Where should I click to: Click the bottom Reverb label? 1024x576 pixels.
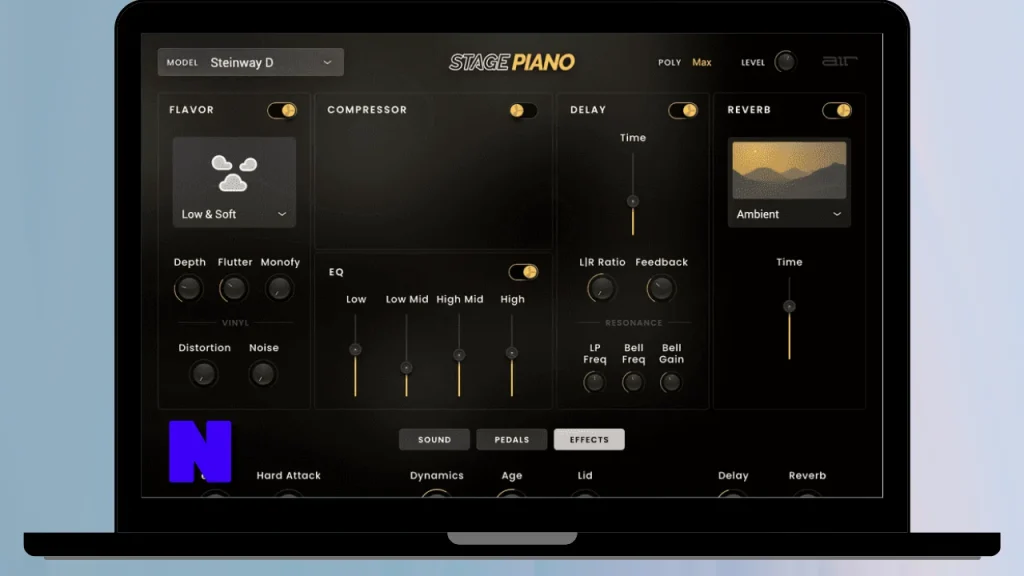807,475
